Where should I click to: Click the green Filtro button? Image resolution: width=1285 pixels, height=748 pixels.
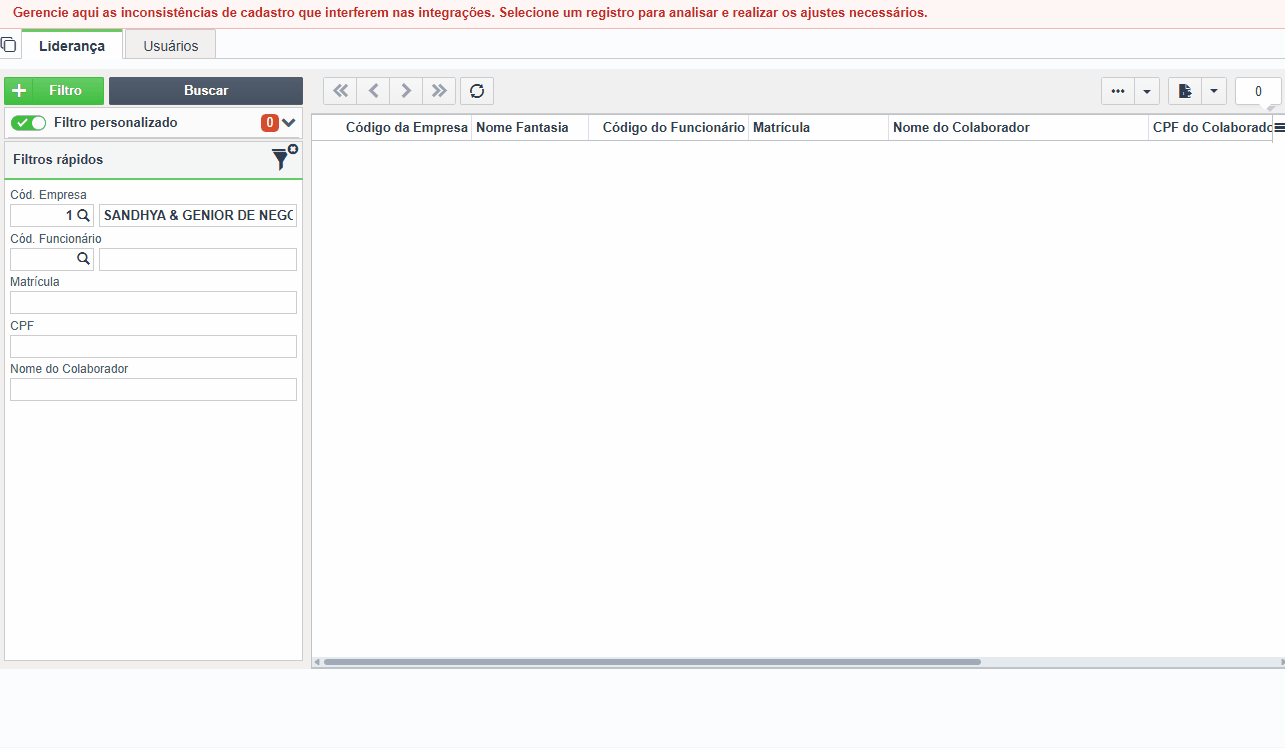tap(54, 91)
